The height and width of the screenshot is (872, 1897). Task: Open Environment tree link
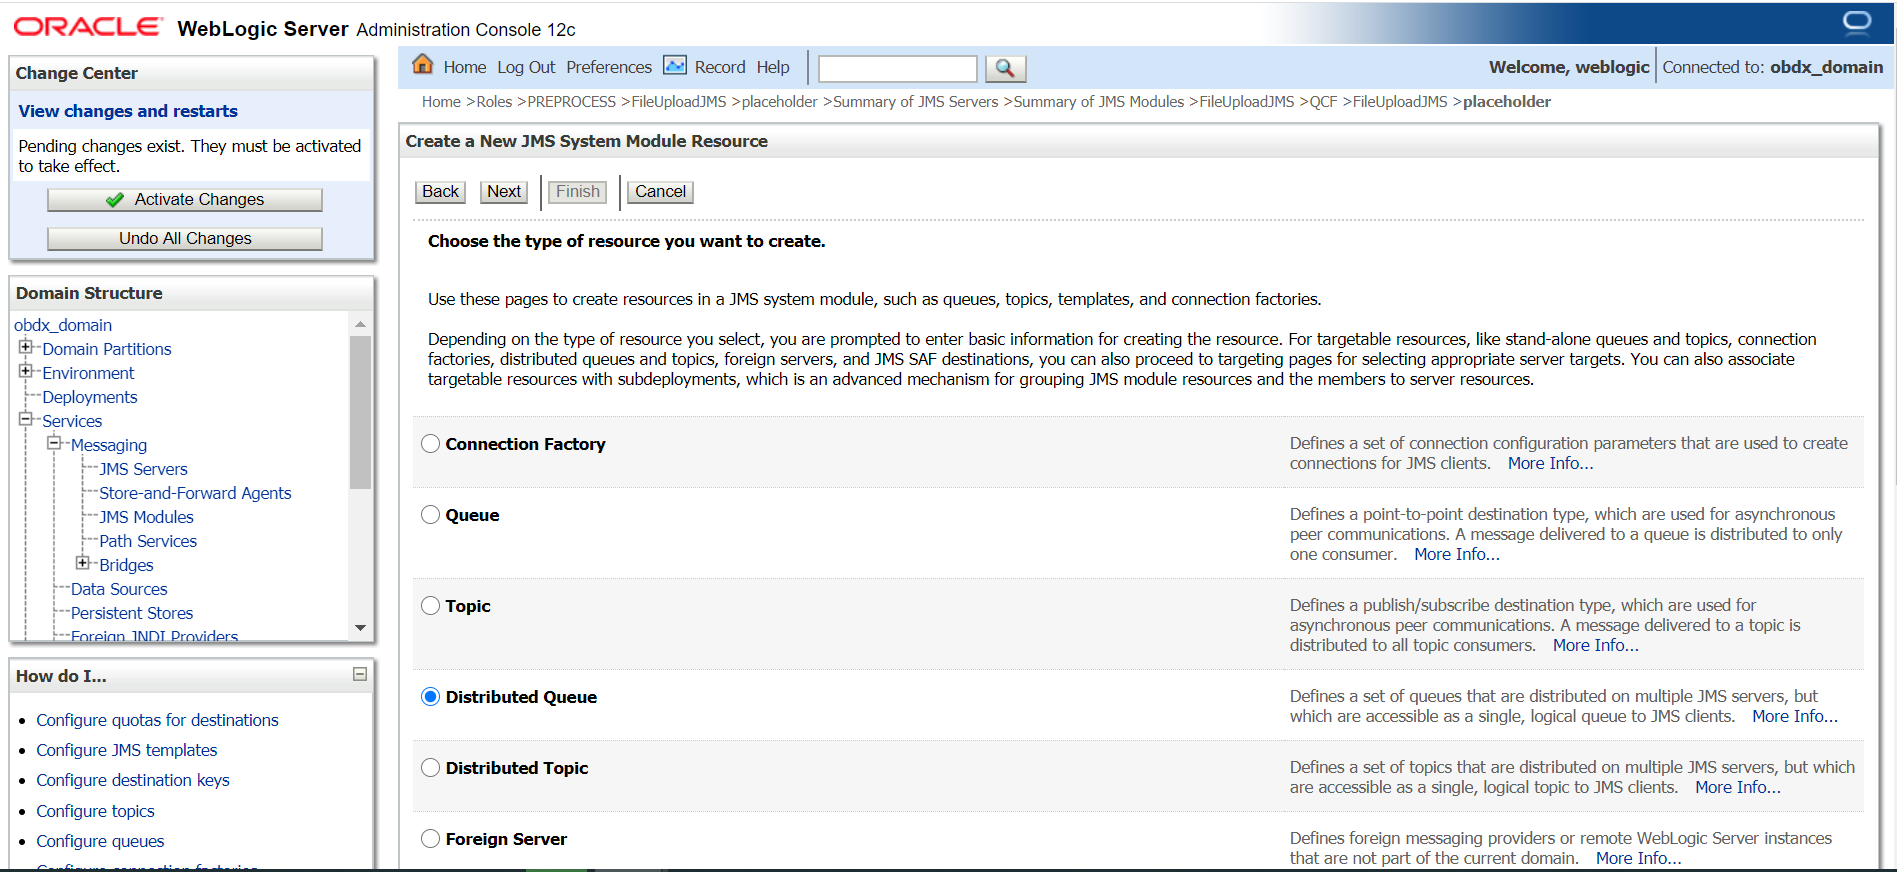tap(88, 373)
